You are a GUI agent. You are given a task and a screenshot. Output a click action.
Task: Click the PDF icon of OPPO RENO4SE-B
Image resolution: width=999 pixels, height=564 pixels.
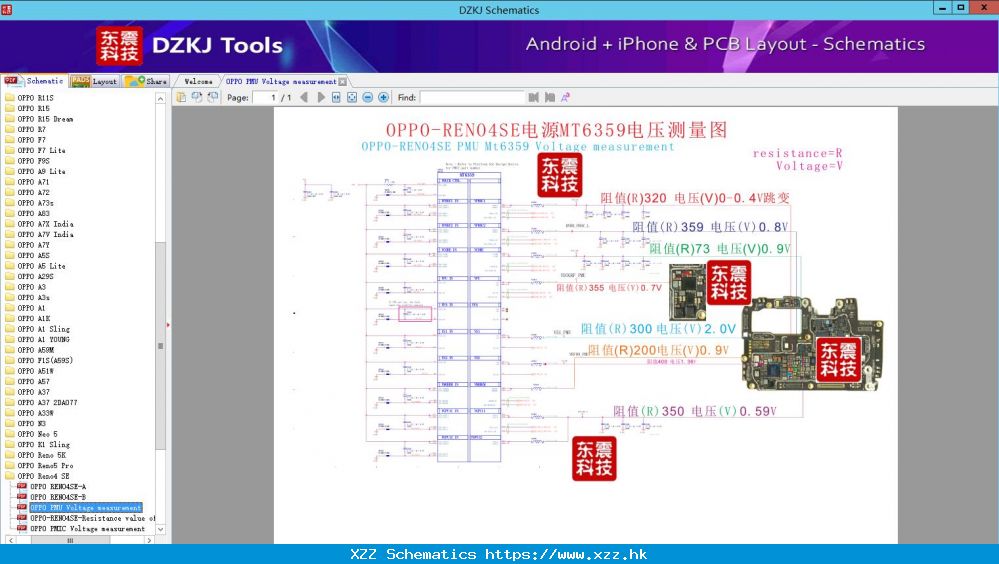22,497
